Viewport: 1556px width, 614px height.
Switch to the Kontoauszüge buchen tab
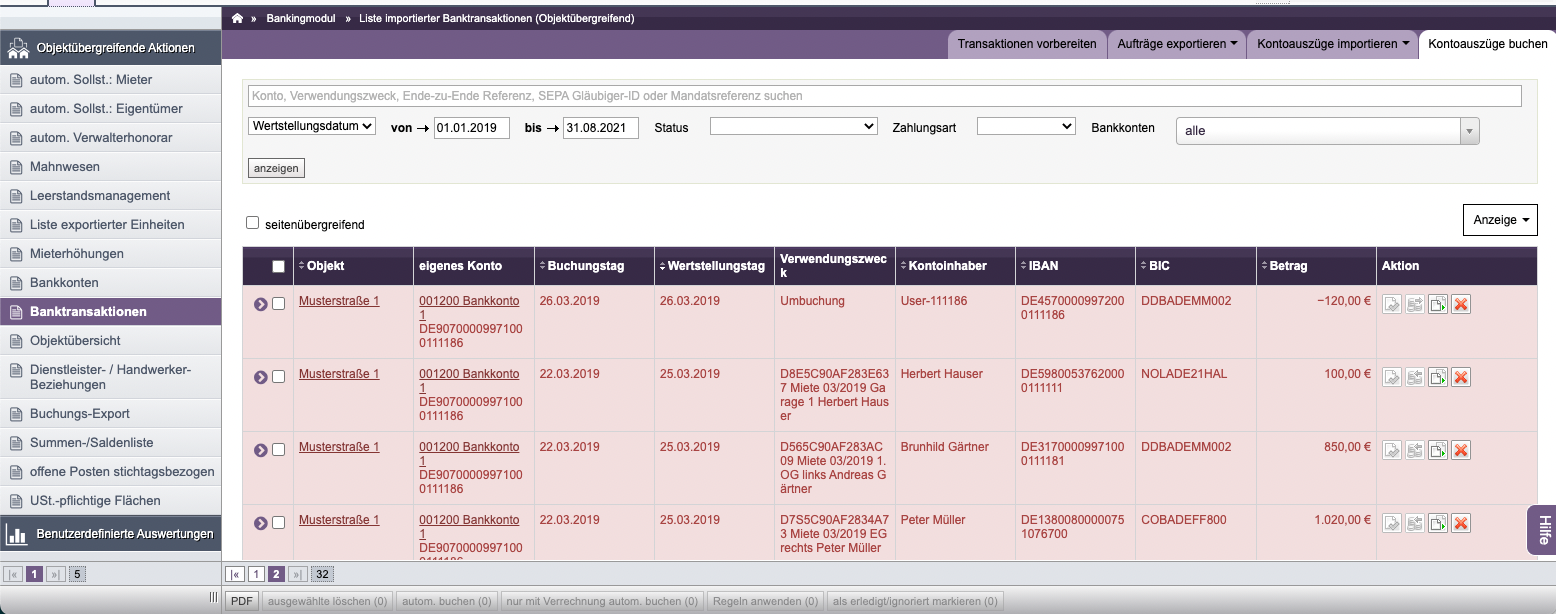[1488, 44]
